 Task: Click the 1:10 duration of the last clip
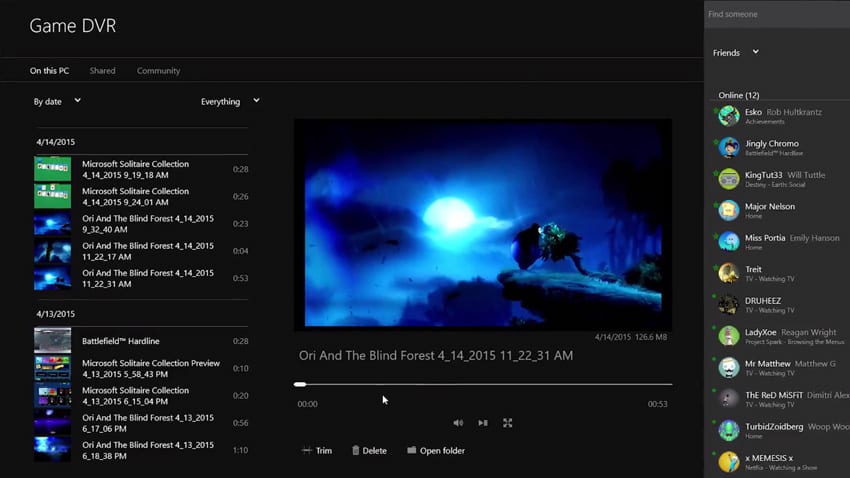point(241,450)
